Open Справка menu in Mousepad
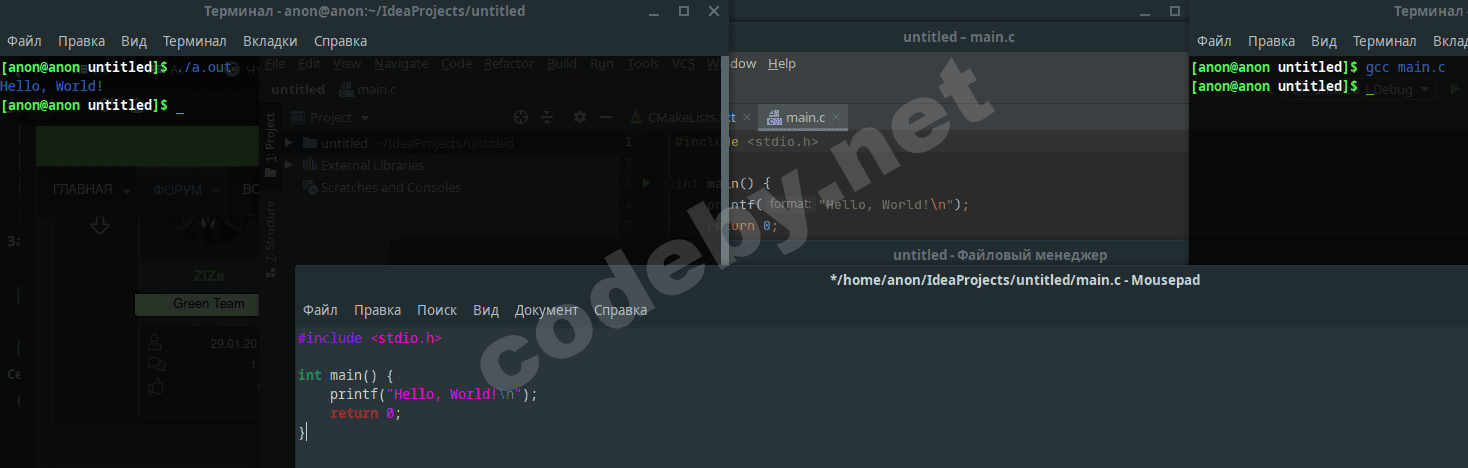The height and width of the screenshot is (468, 1468). click(620, 310)
